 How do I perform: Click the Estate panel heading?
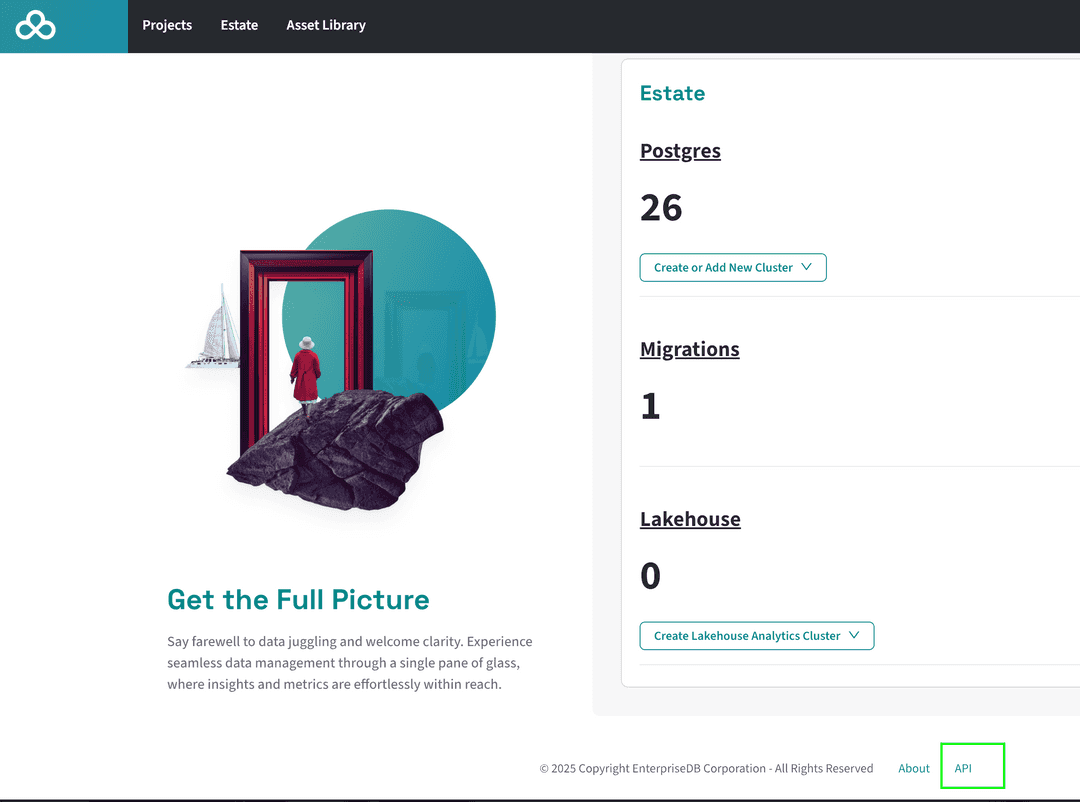tap(672, 93)
